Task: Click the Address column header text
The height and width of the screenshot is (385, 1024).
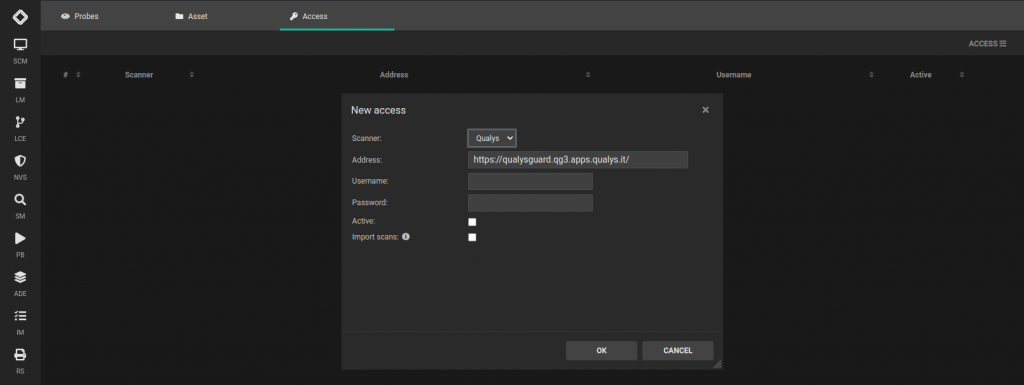Action: tap(394, 75)
